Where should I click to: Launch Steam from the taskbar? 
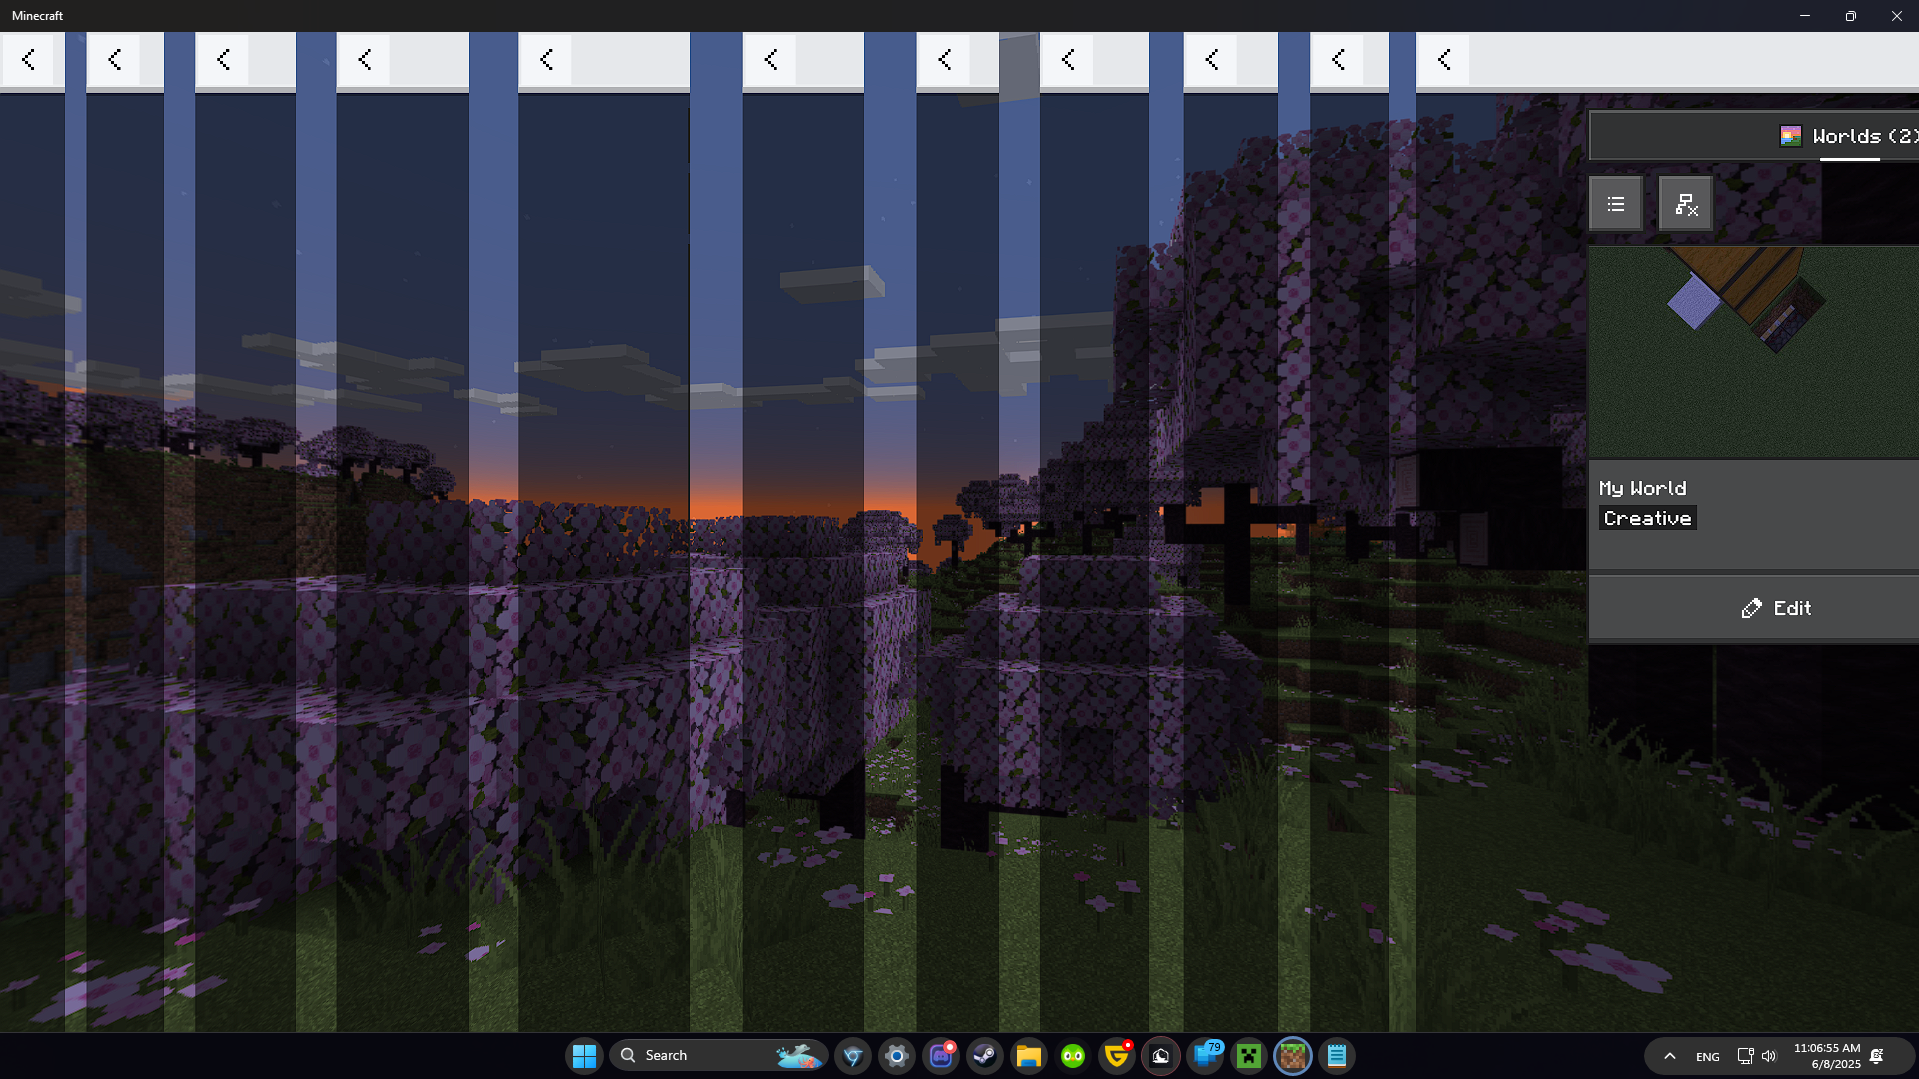pyautogui.click(x=985, y=1056)
